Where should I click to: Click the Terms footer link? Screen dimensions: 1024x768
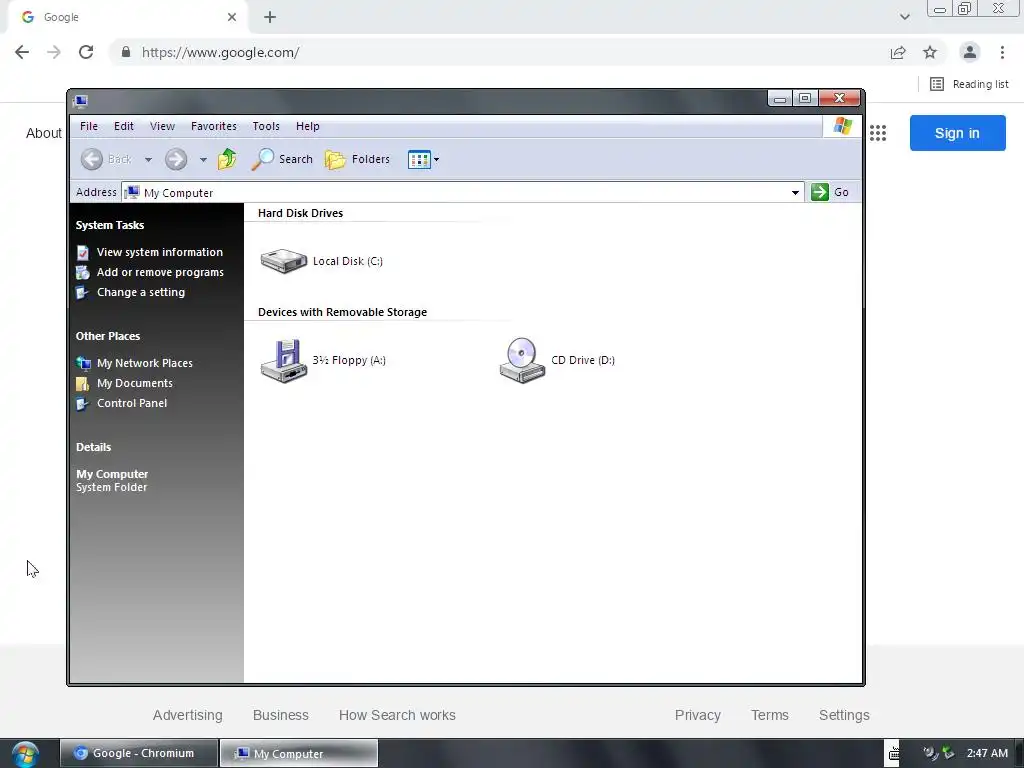(770, 715)
